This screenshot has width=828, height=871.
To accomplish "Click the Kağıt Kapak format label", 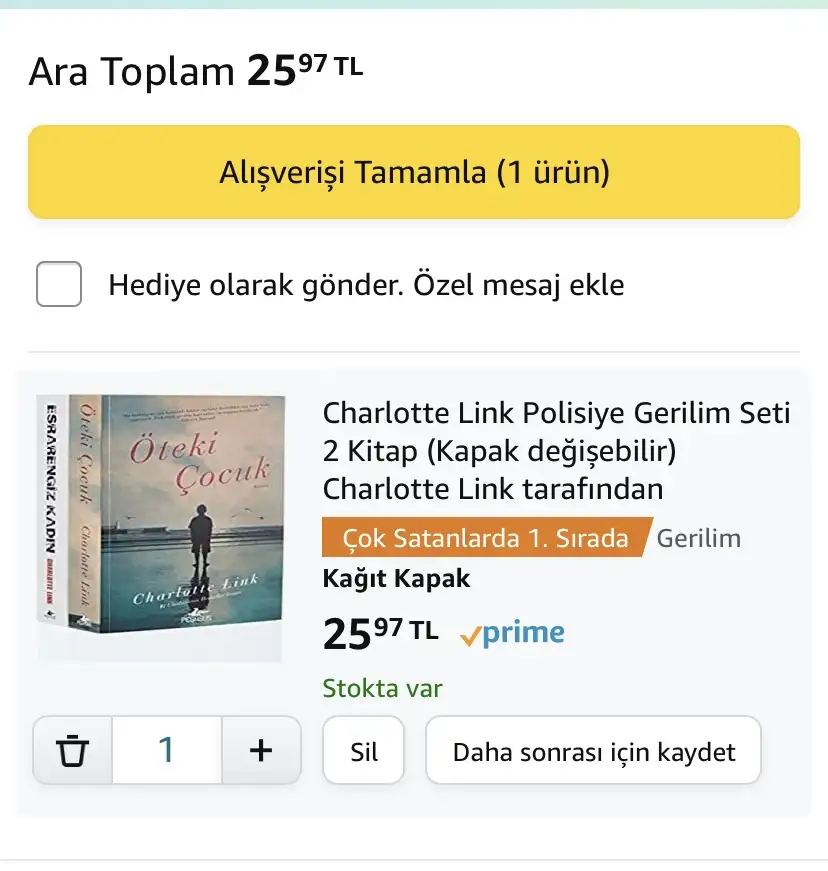I will (x=397, y=578).
